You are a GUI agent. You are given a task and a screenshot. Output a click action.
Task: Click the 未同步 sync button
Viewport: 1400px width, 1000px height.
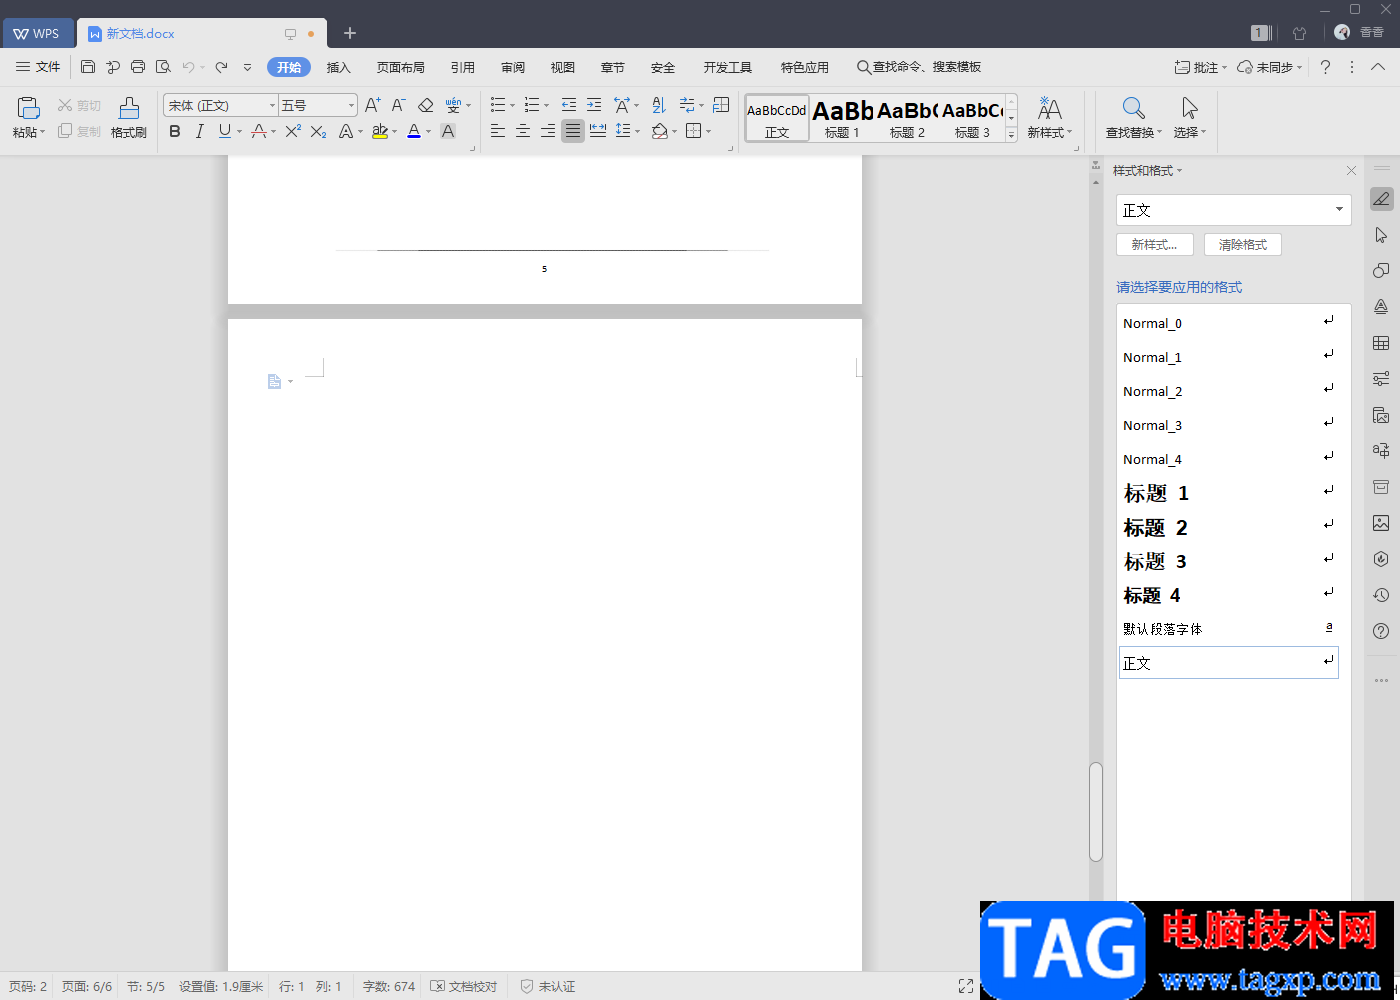(x=1269, y=67)
